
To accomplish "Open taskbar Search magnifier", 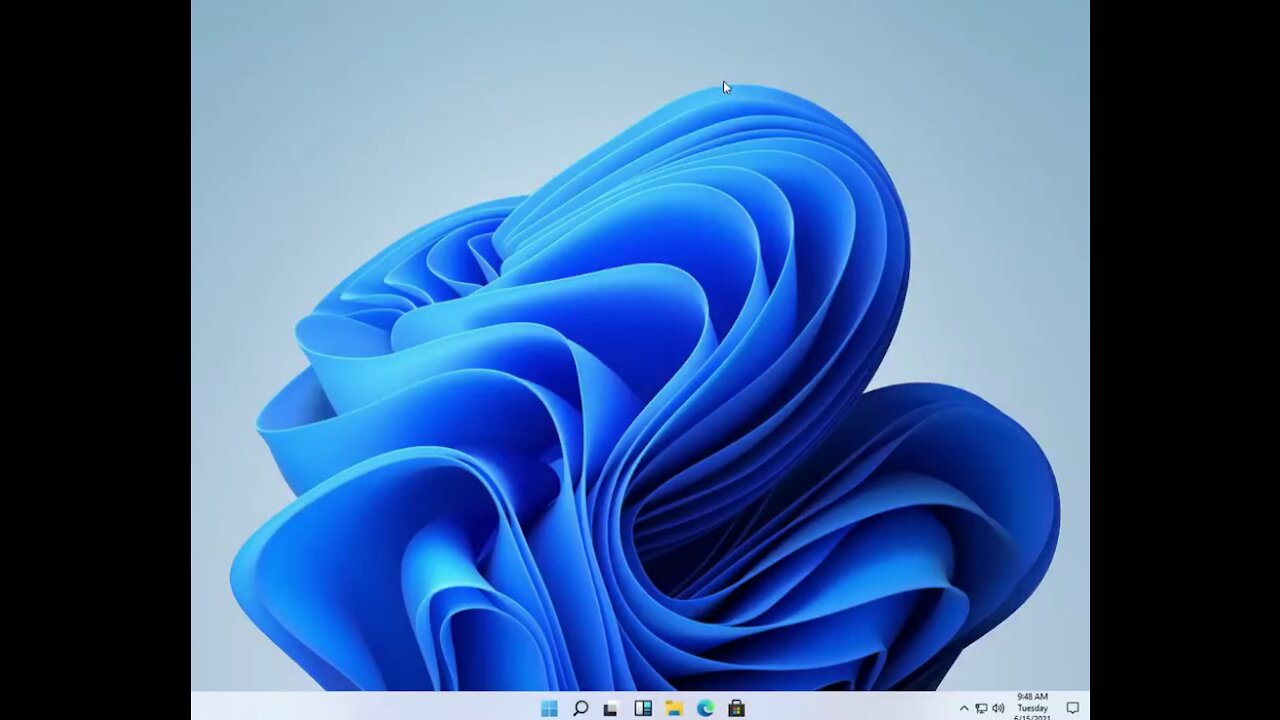I will (x=580, y=708).
